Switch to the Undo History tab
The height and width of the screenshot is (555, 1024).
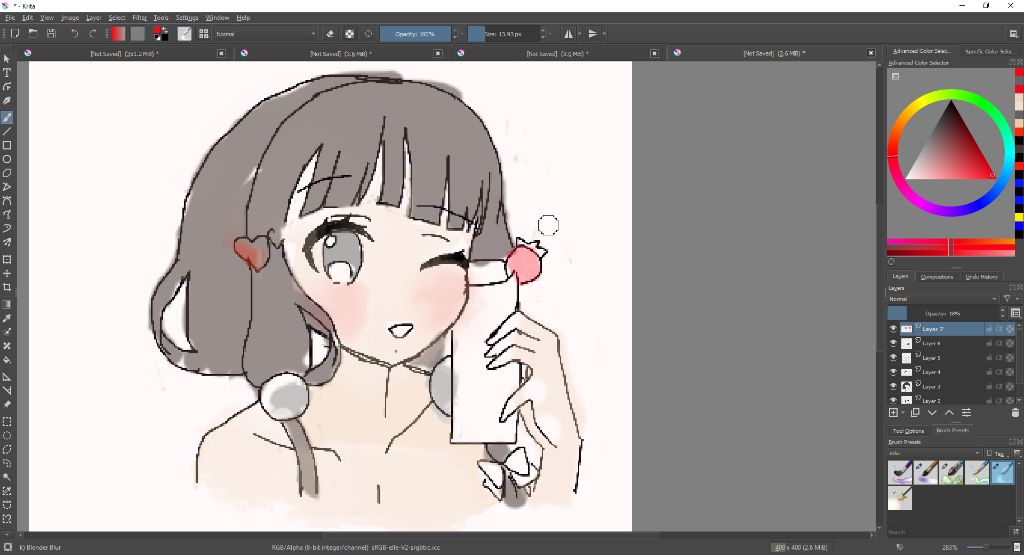[x=982, y=277]
